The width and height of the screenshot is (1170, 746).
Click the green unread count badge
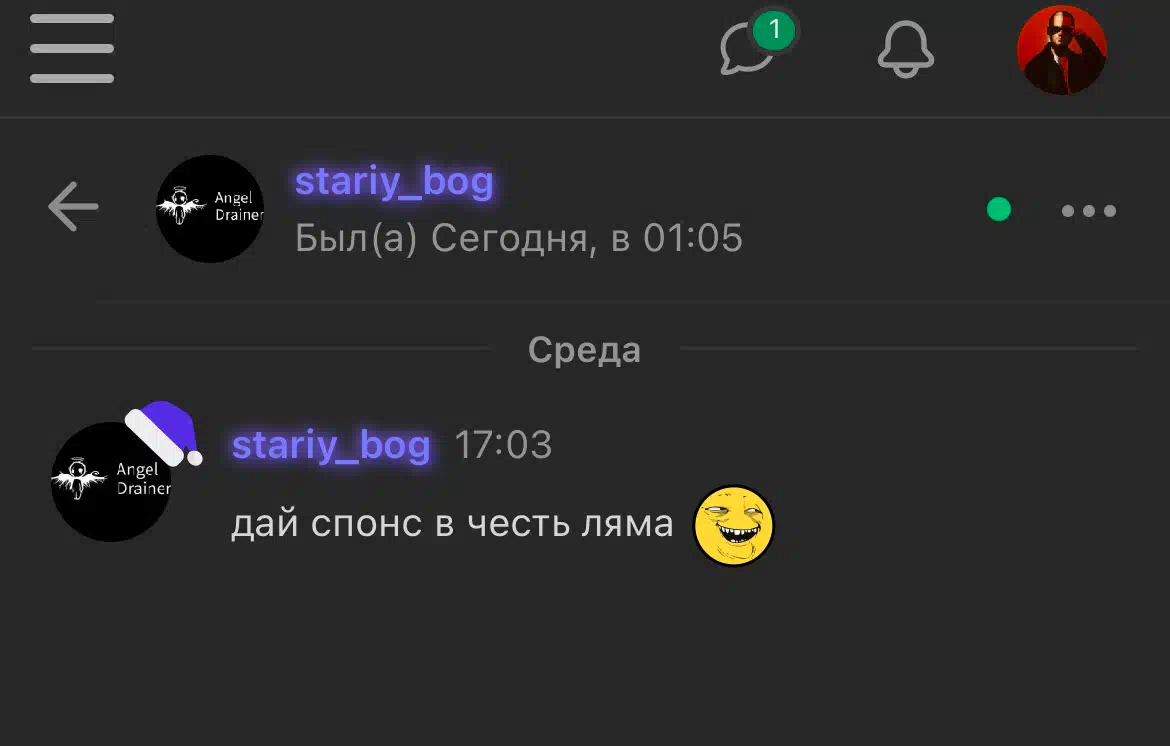[774, 30]
